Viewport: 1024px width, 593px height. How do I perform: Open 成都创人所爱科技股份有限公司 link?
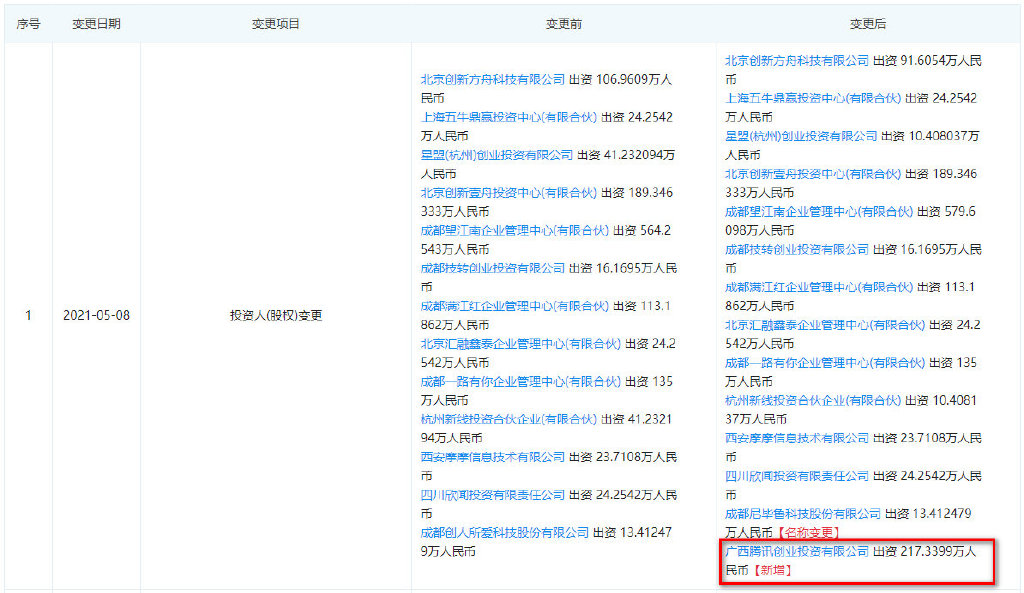click(x=505, y=533)
